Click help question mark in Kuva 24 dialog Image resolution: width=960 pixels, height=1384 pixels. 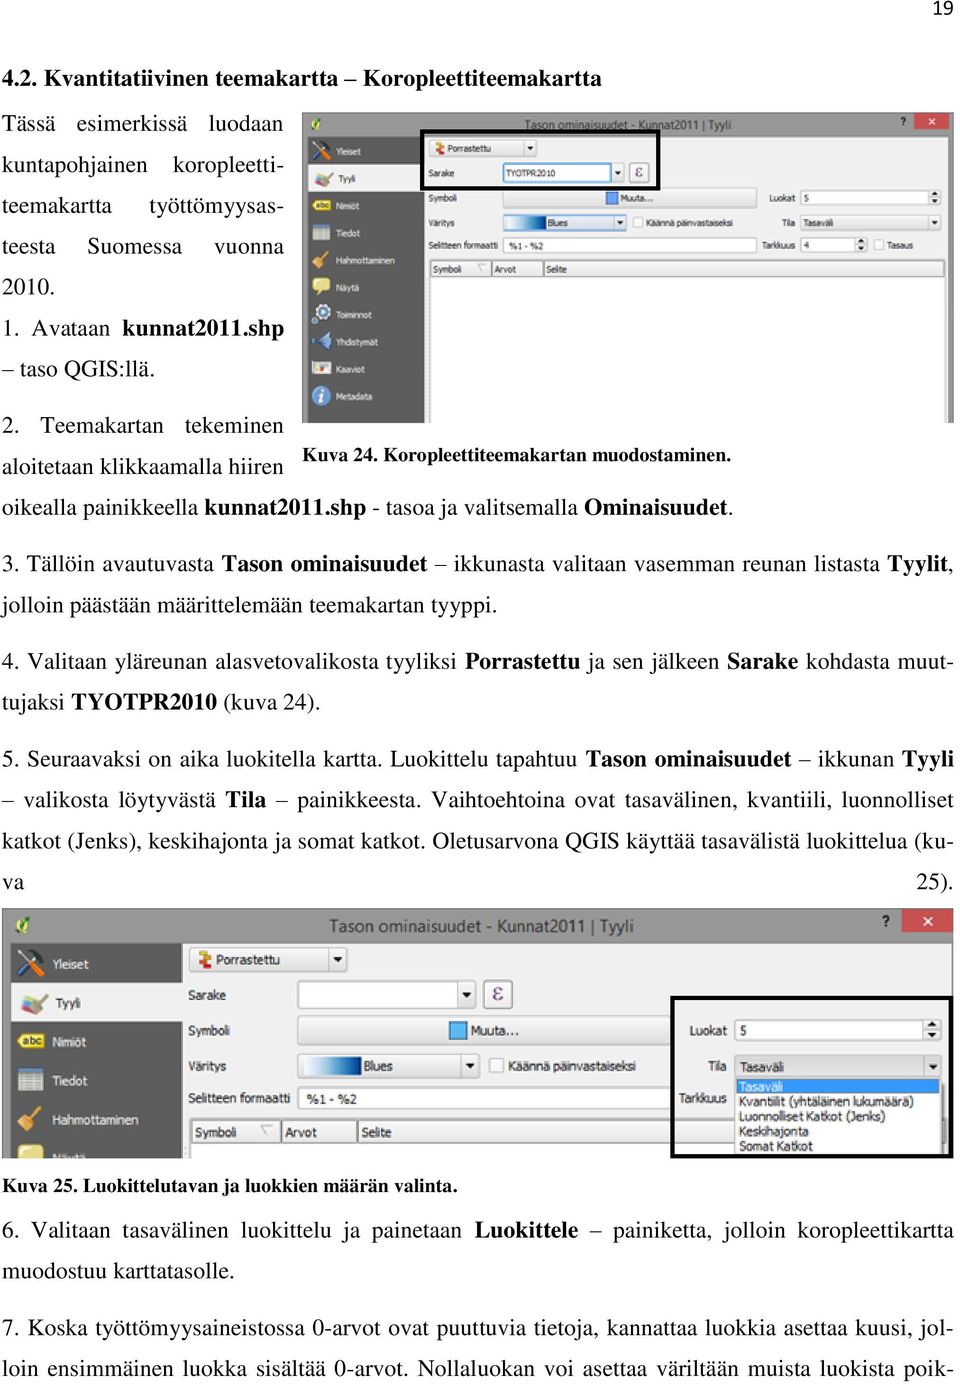902,122
